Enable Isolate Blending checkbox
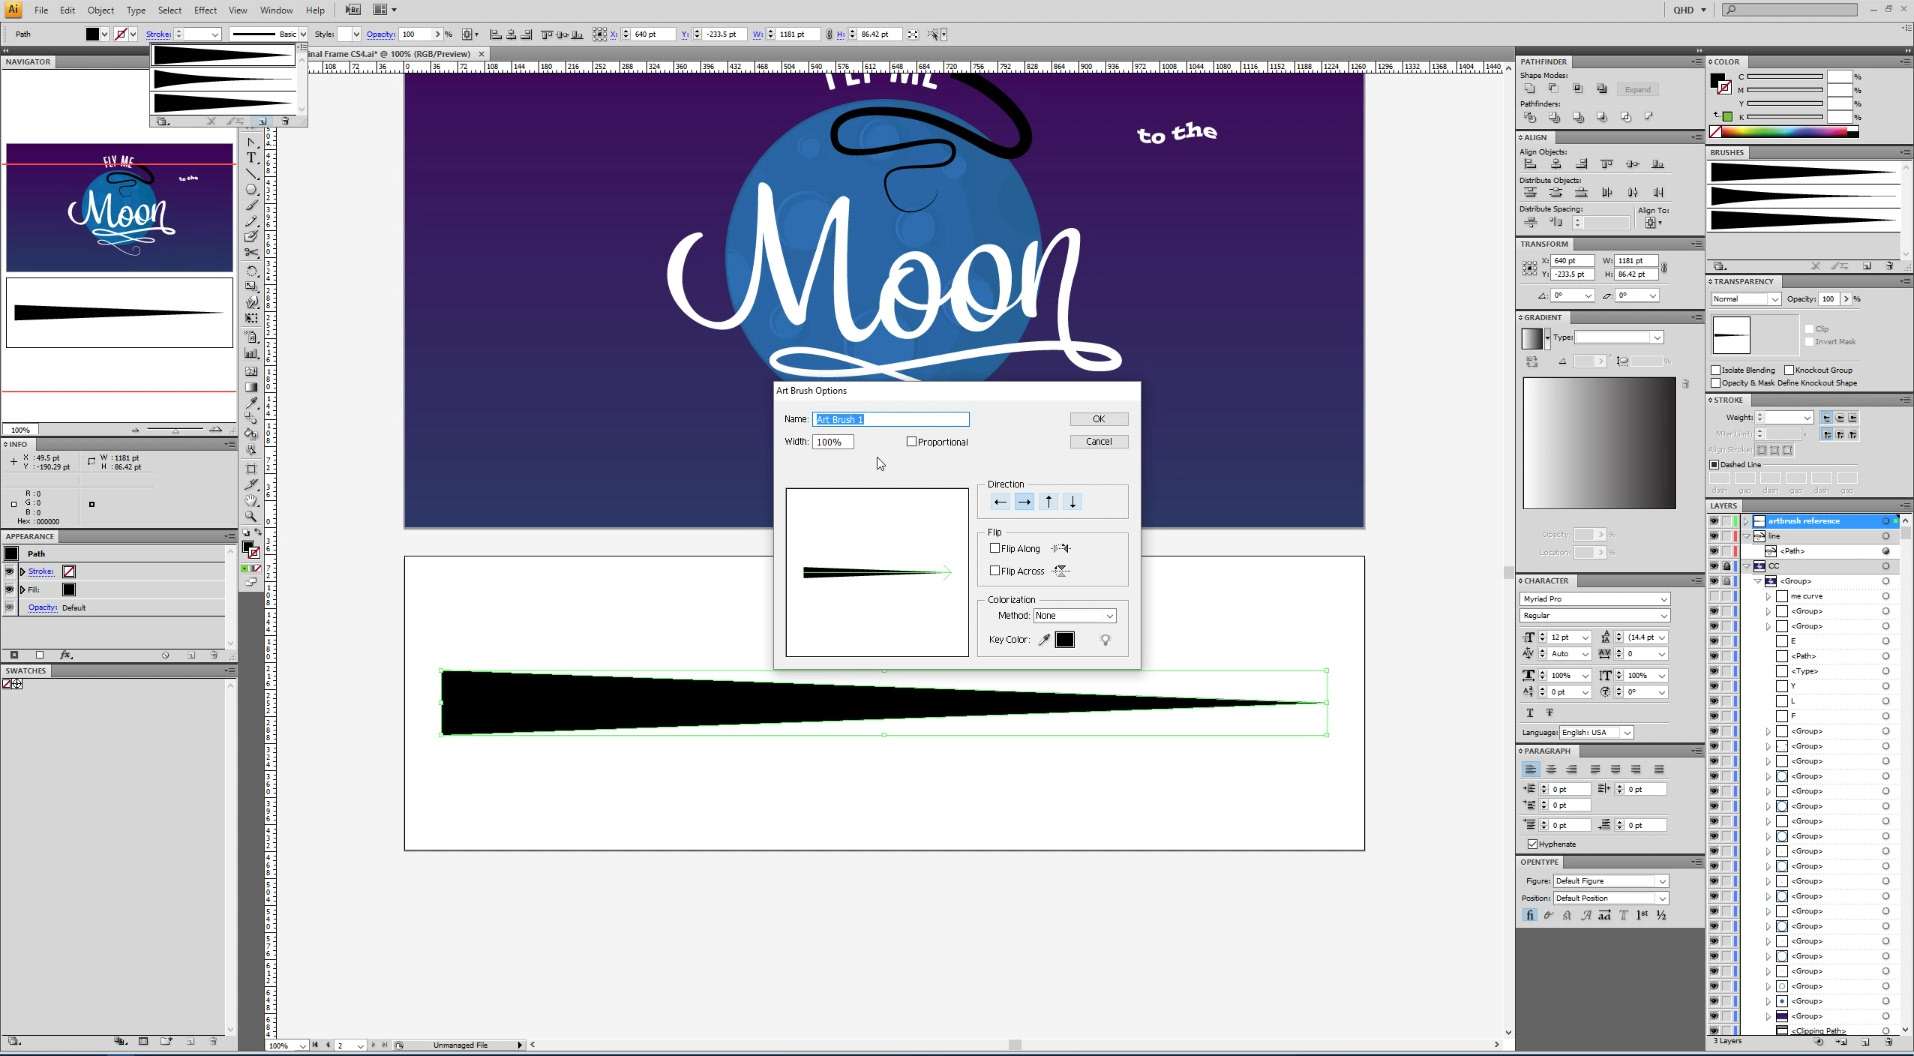Viewport: 1914px width, 1056px height. [x=1716, y=370]
